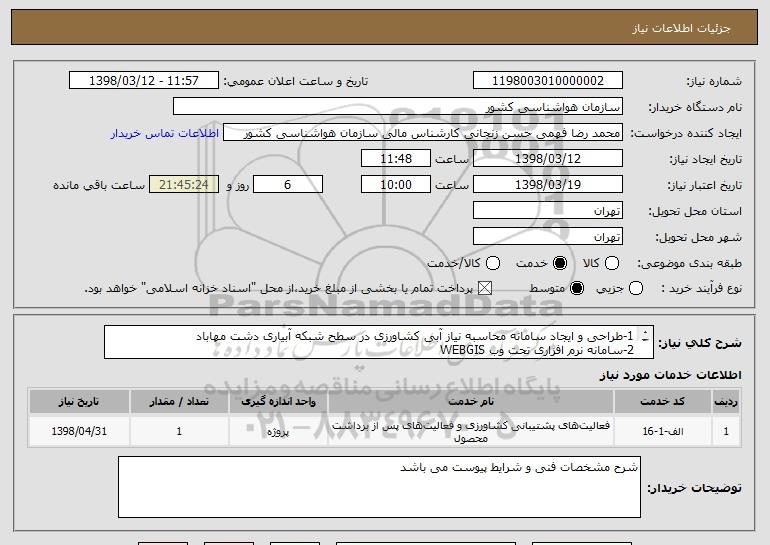
Task: Click the service name cell فعالیت‌های پشتیبانی کشاورزی
Action: [x=470, y=431]
